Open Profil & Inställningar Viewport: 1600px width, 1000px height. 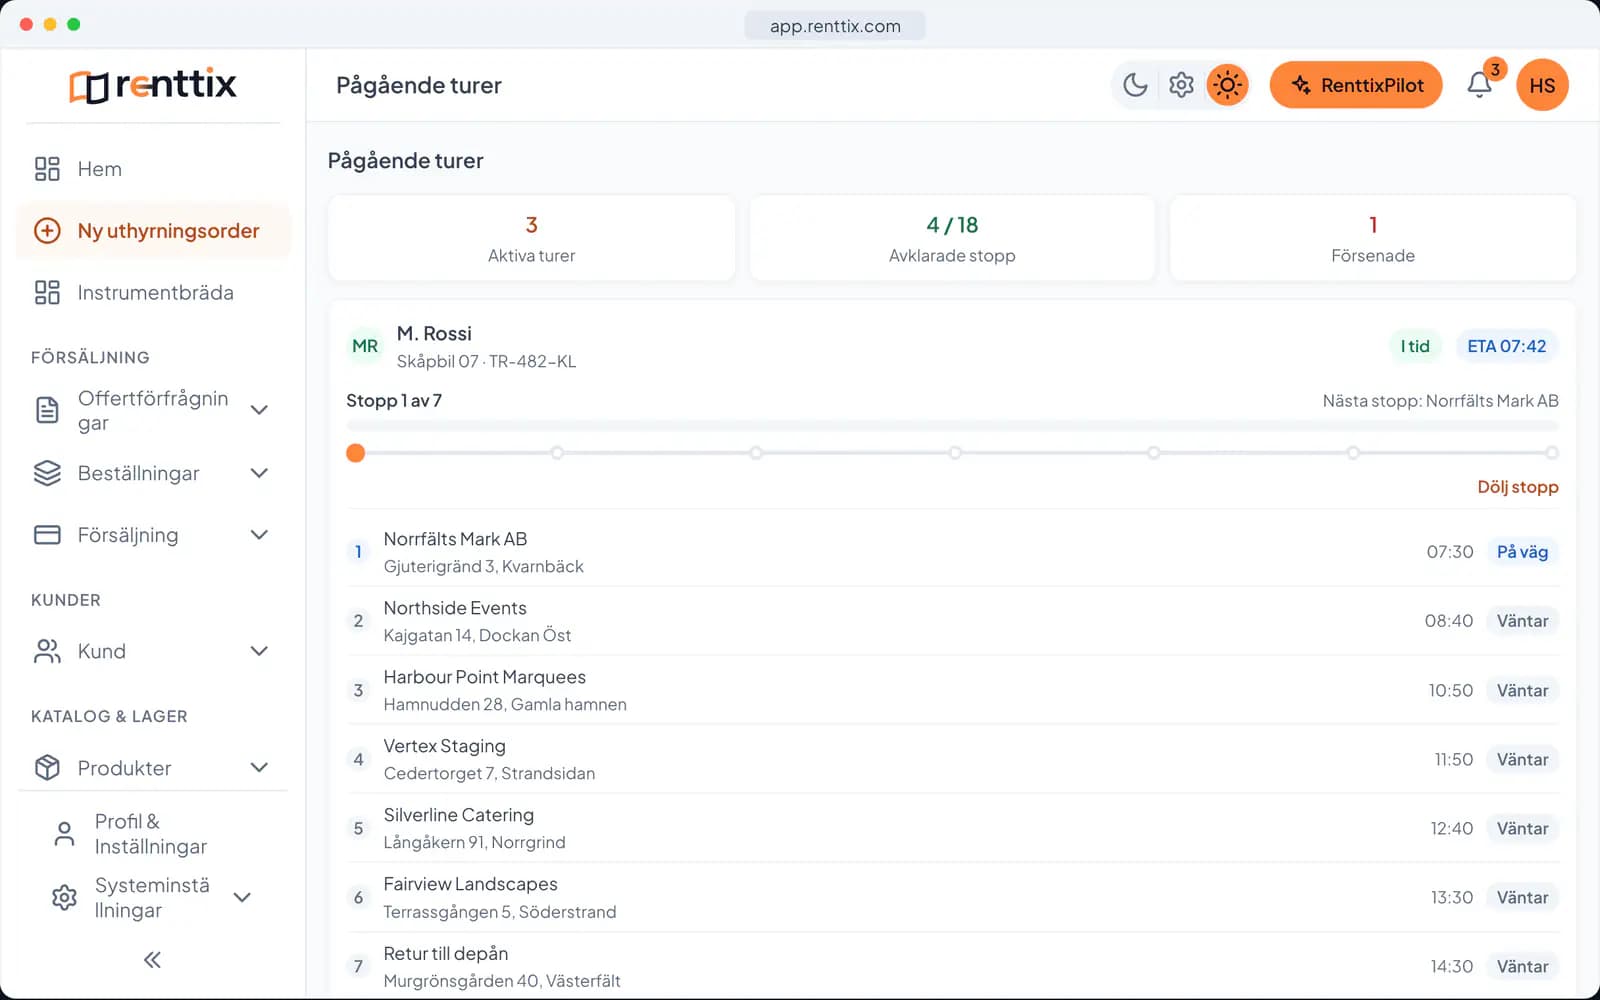point(153,834)
